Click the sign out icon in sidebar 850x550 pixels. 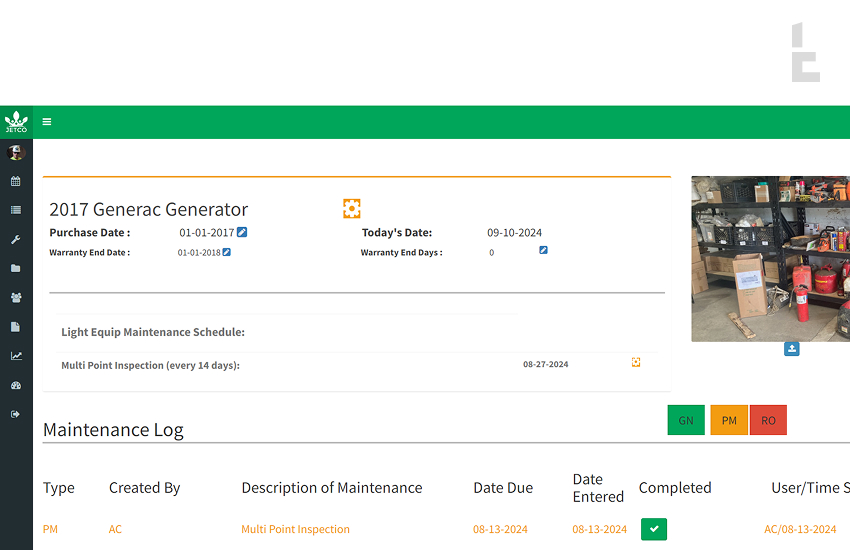(x=16, y=414)
